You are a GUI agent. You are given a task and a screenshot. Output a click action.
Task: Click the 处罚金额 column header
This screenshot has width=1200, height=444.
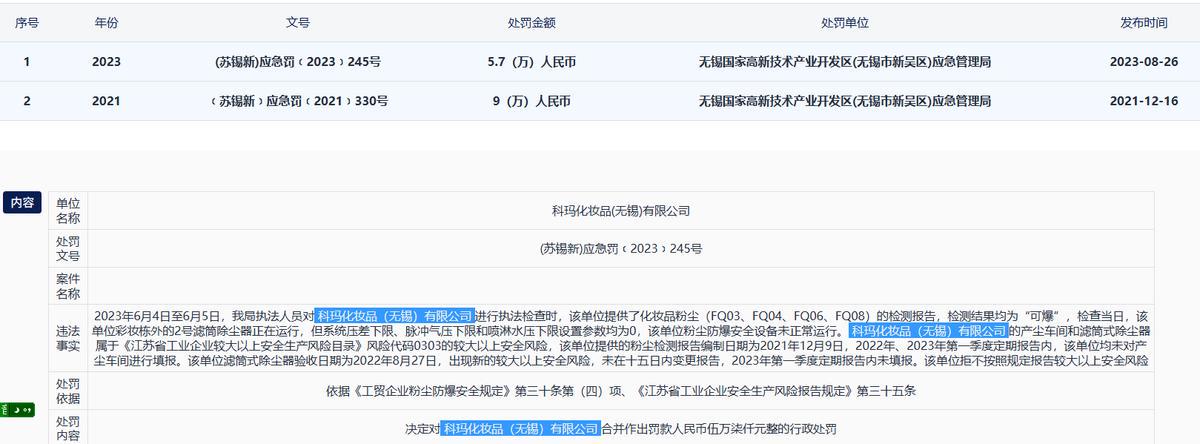coord(531,22)
